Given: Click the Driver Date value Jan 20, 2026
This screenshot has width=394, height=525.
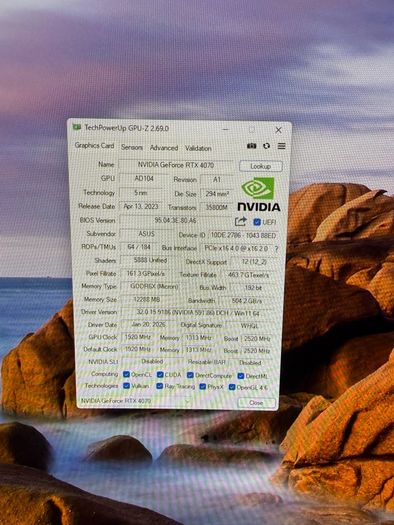Looking at the screenshot, I should pos(148,324).
